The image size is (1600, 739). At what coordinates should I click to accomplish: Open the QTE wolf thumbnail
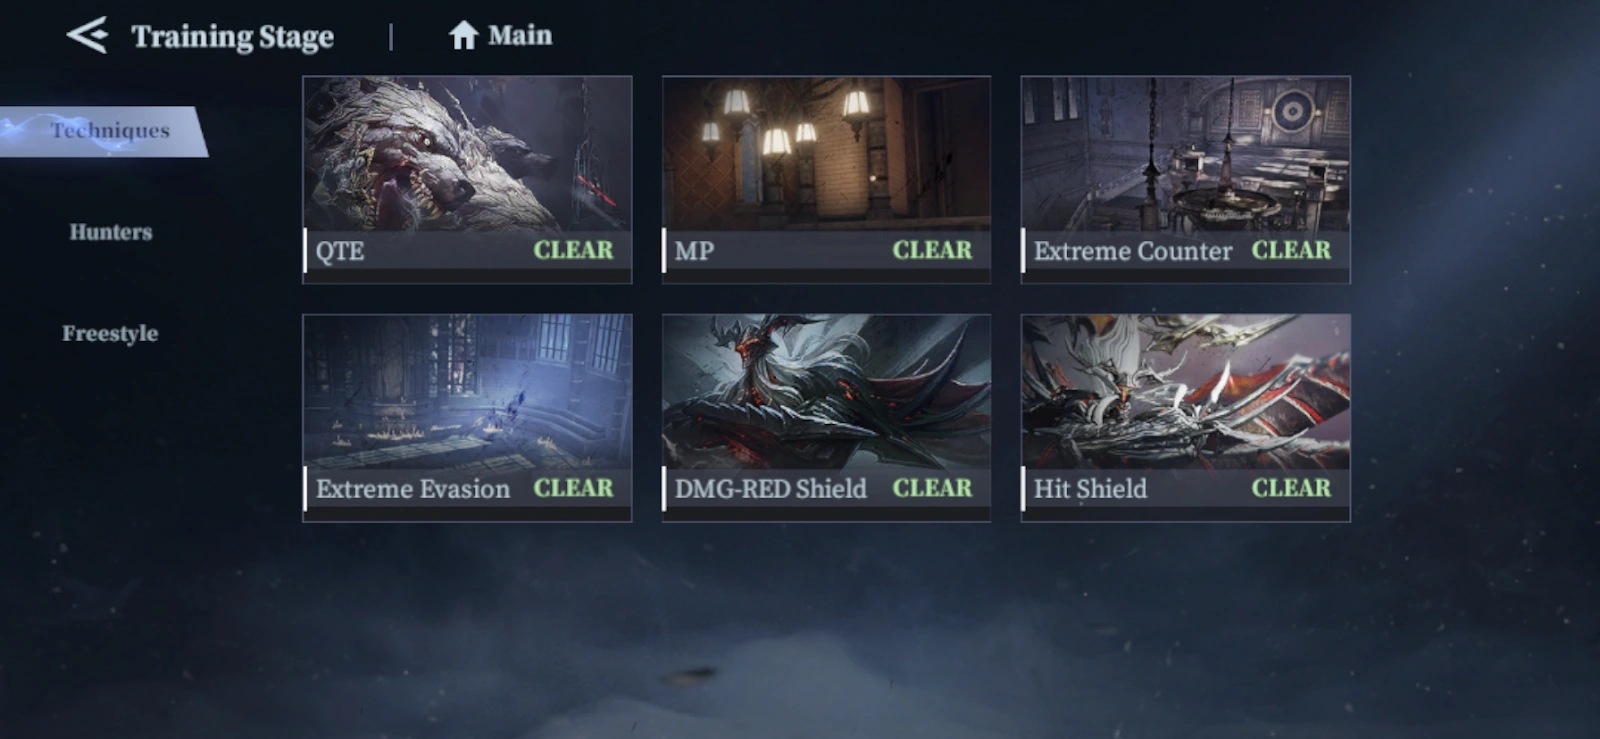click(467, 153)
